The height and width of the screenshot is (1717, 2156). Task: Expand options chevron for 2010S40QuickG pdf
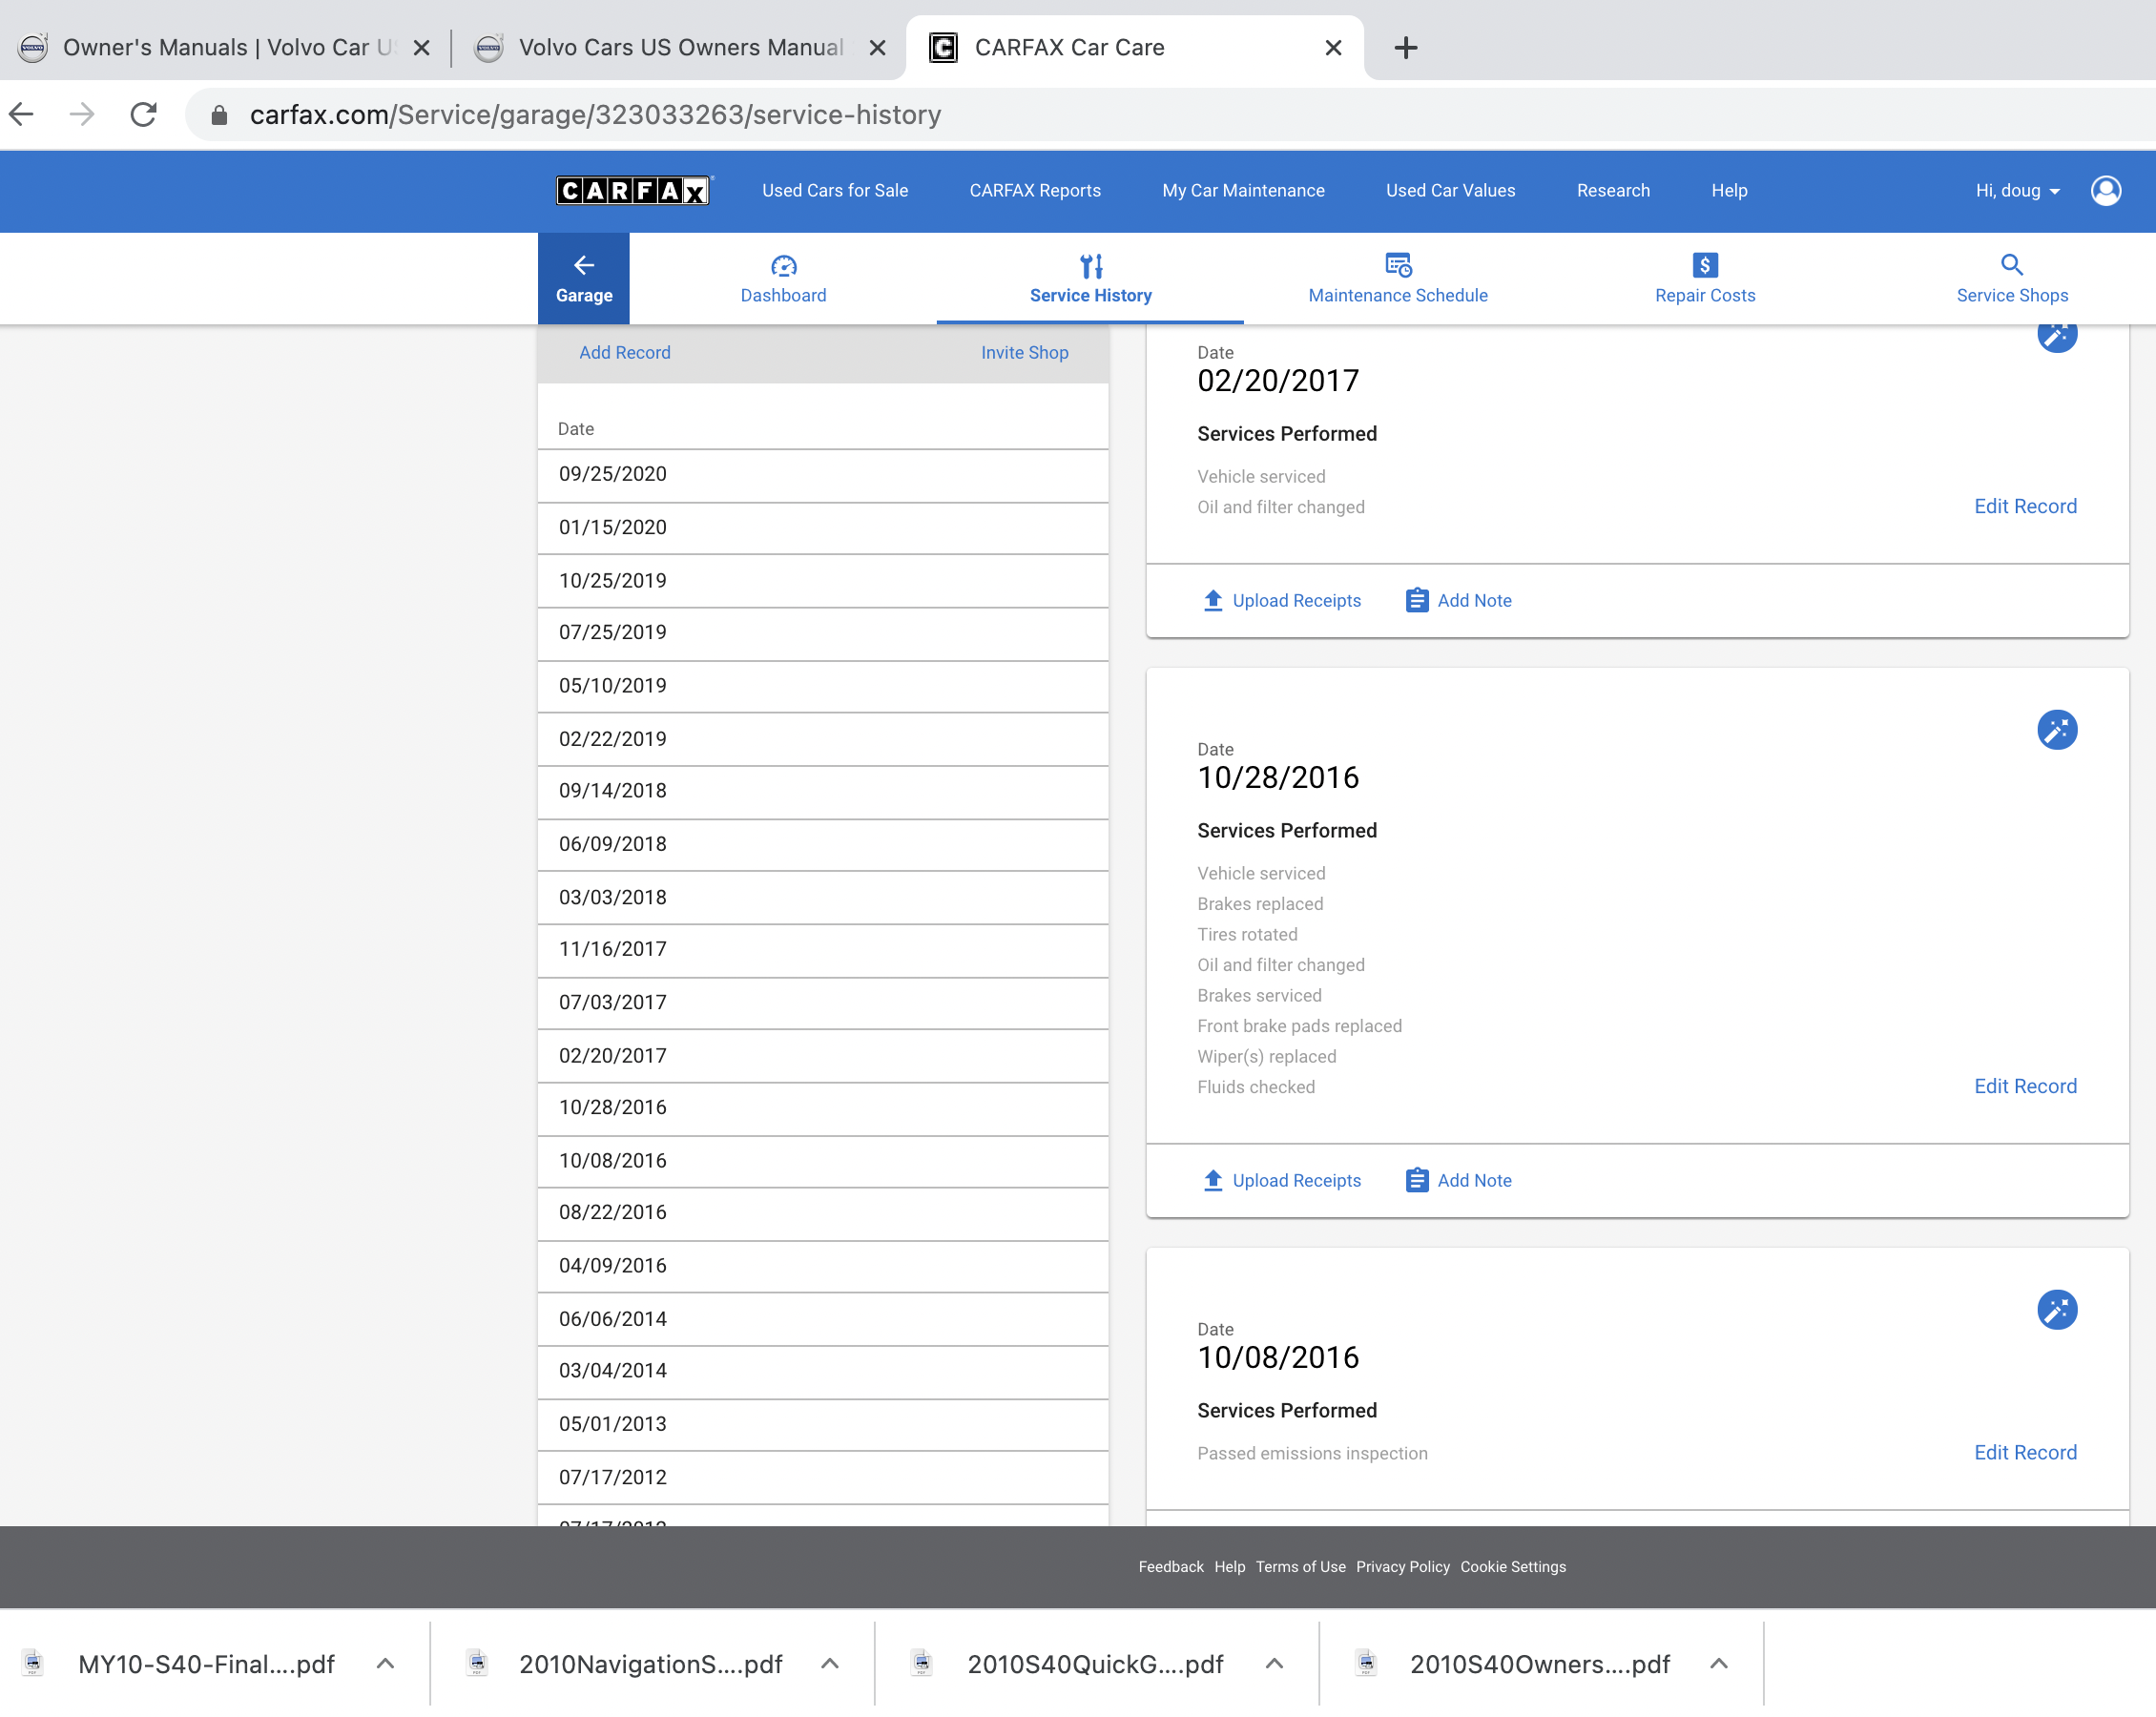click(x=1274, y=1664)
